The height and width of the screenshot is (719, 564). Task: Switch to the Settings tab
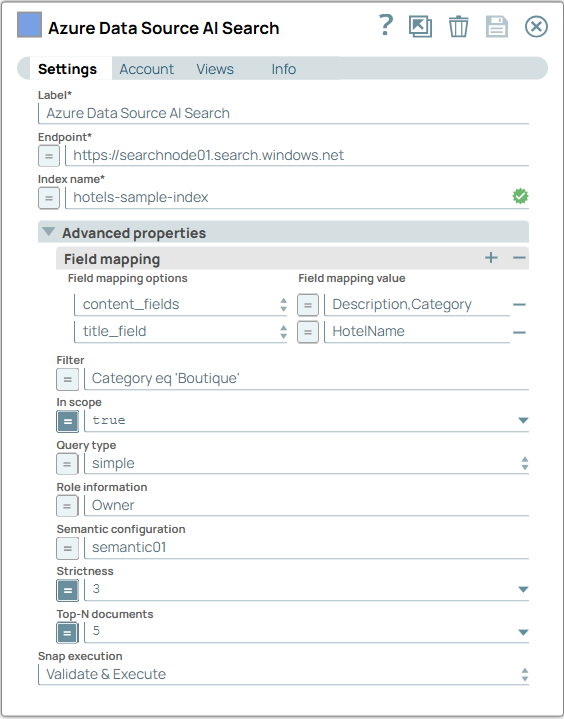point(67,69)
